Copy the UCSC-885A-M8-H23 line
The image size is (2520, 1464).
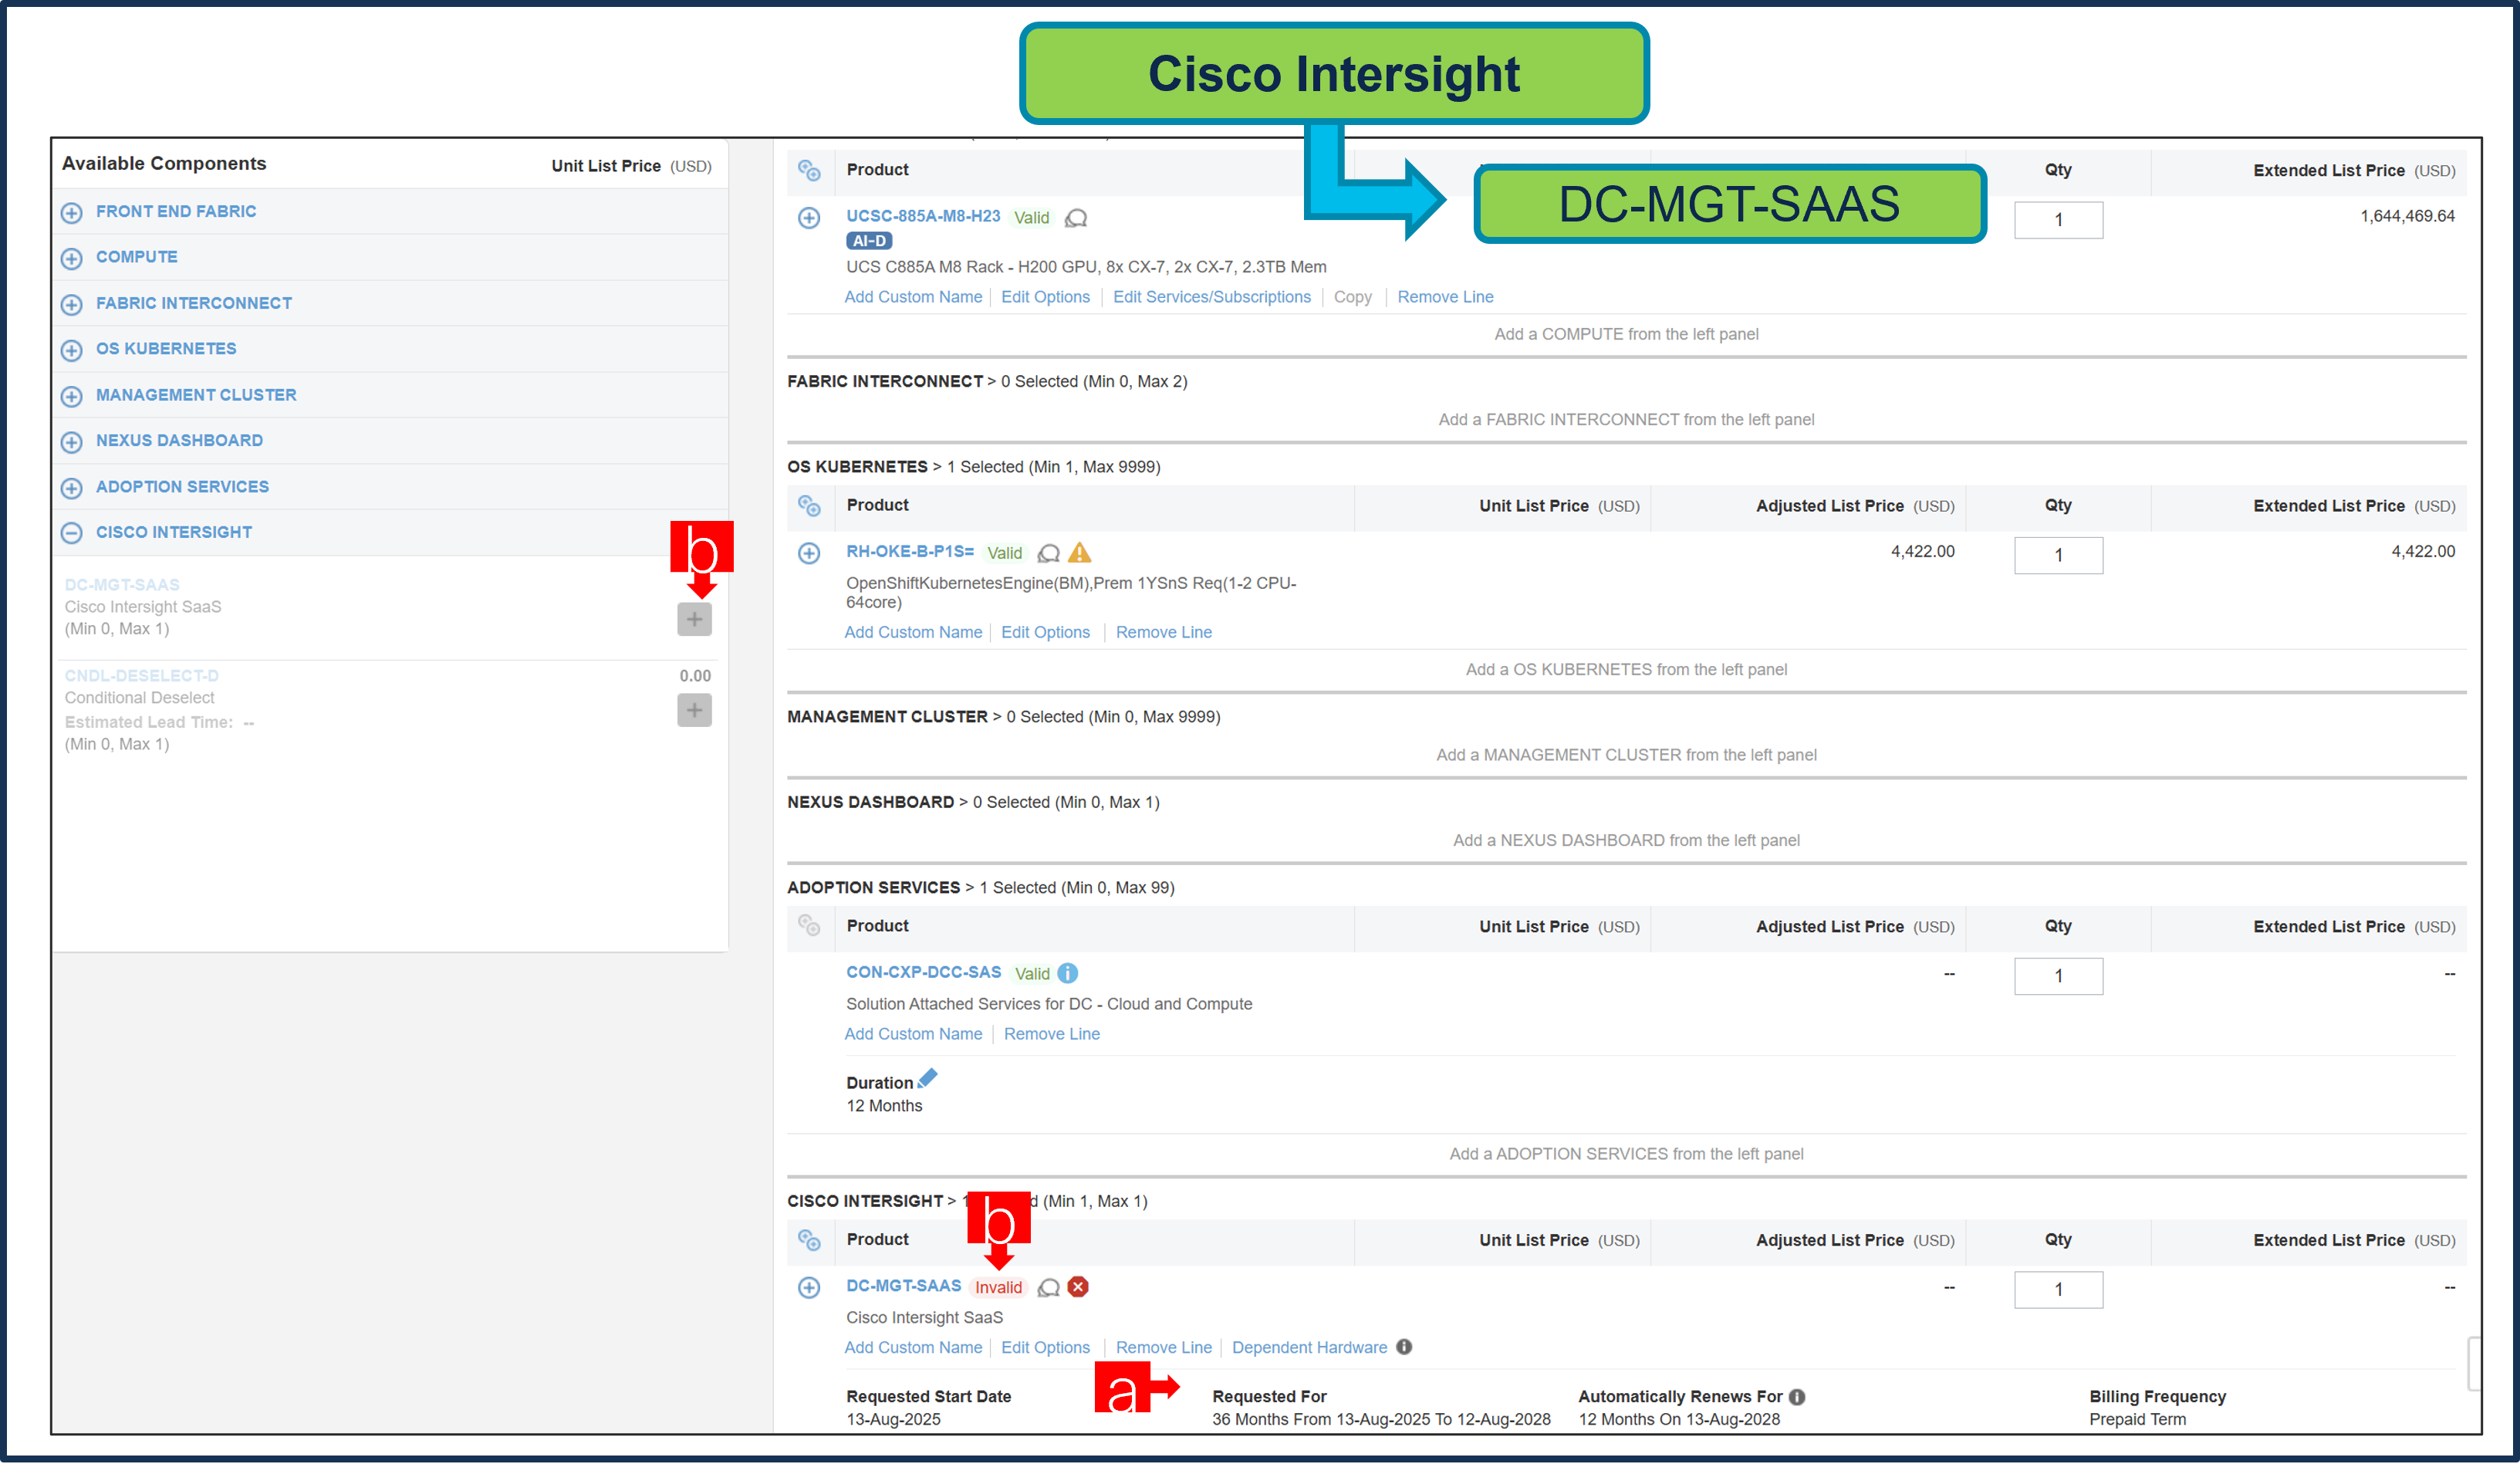1352,297
